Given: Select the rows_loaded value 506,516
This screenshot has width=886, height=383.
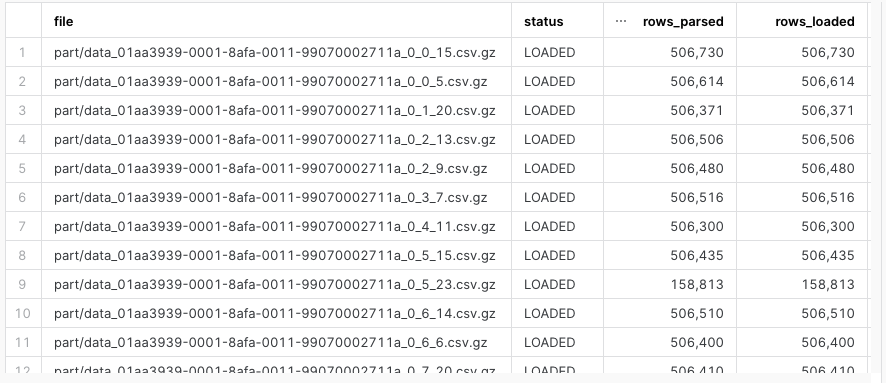Looking at the screenshot, I should point(828,197).
